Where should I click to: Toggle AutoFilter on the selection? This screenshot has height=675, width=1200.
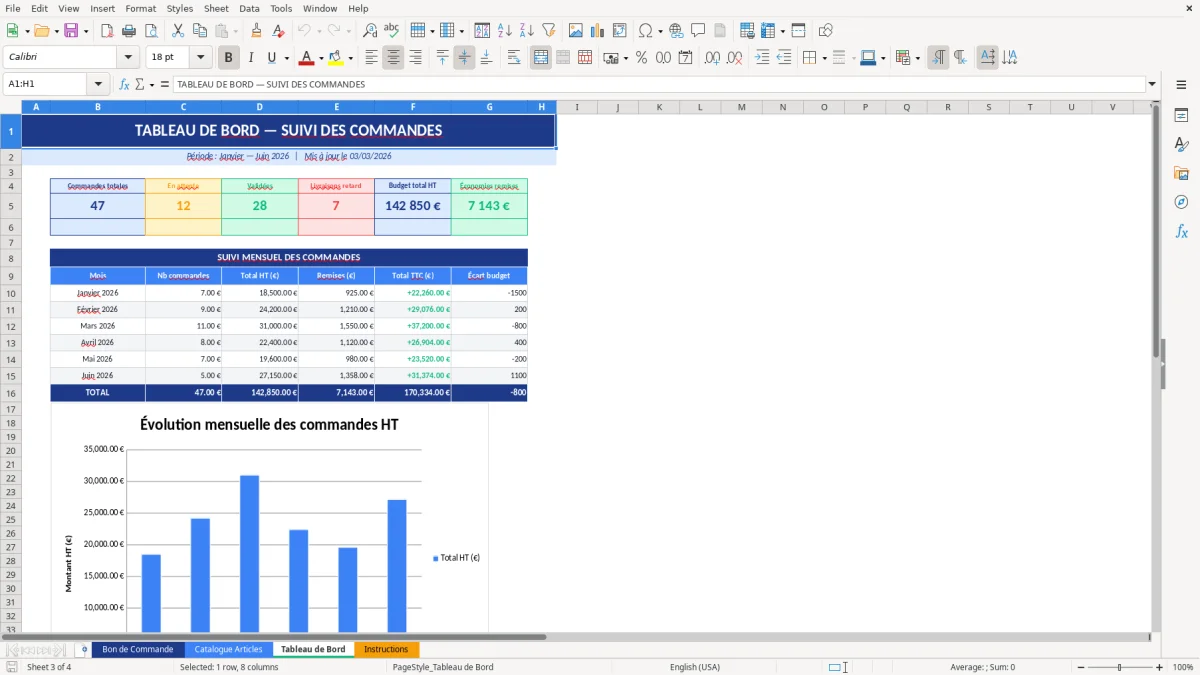547,31
